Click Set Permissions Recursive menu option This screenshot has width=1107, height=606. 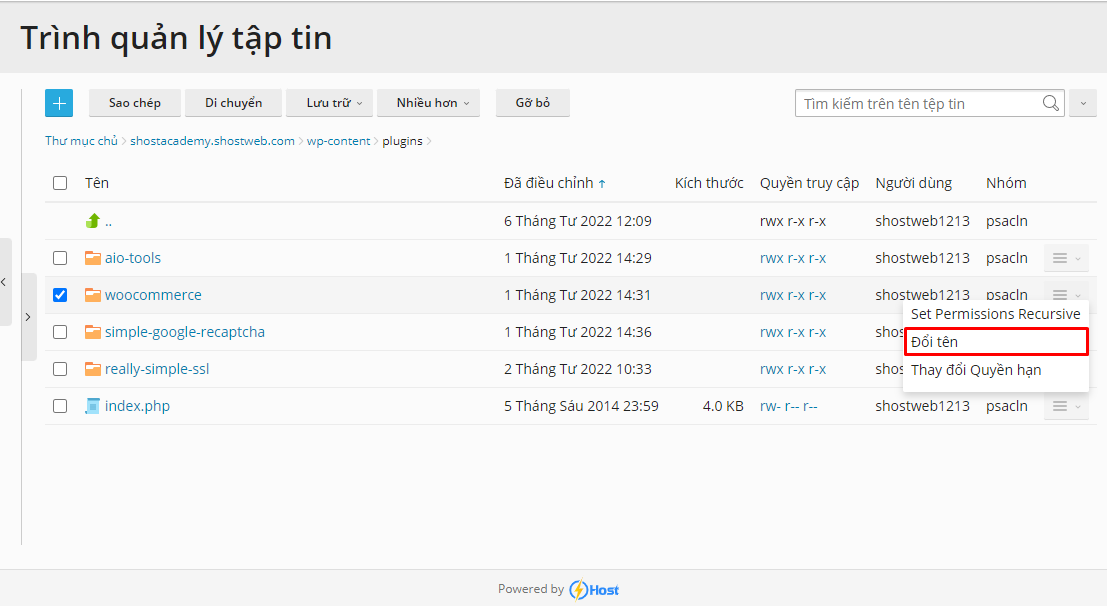pos(995,313)
